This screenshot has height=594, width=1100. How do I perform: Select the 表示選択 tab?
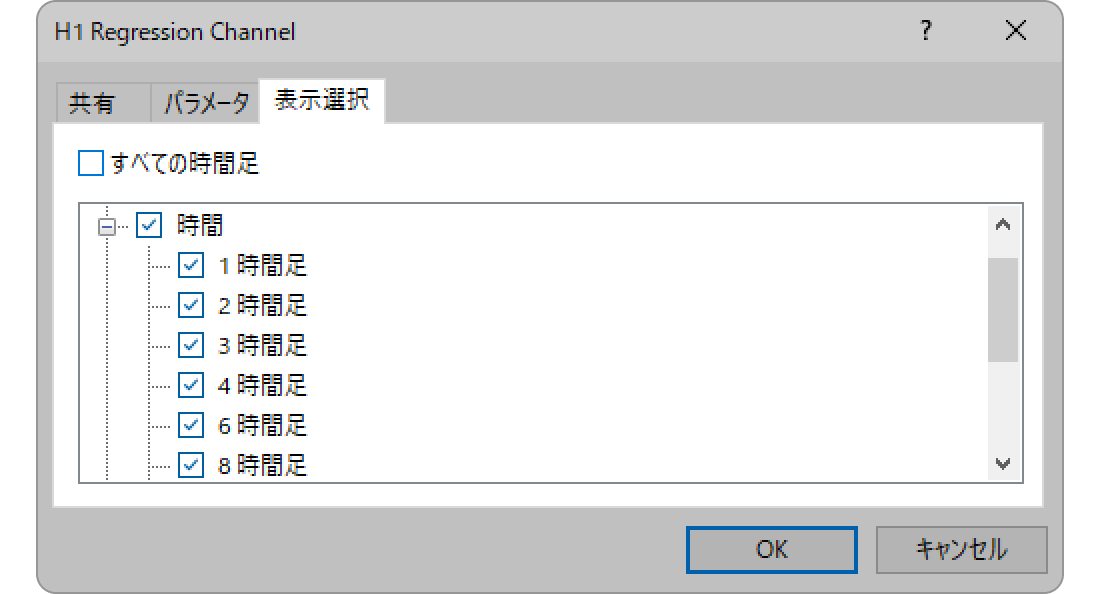[322, 100]
